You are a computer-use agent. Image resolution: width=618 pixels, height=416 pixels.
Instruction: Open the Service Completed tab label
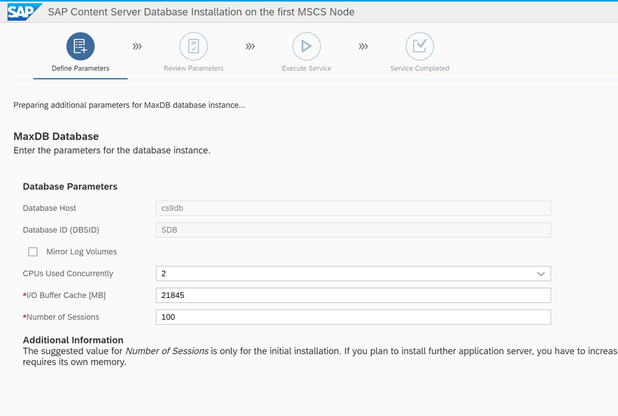(x=420, y=68)
